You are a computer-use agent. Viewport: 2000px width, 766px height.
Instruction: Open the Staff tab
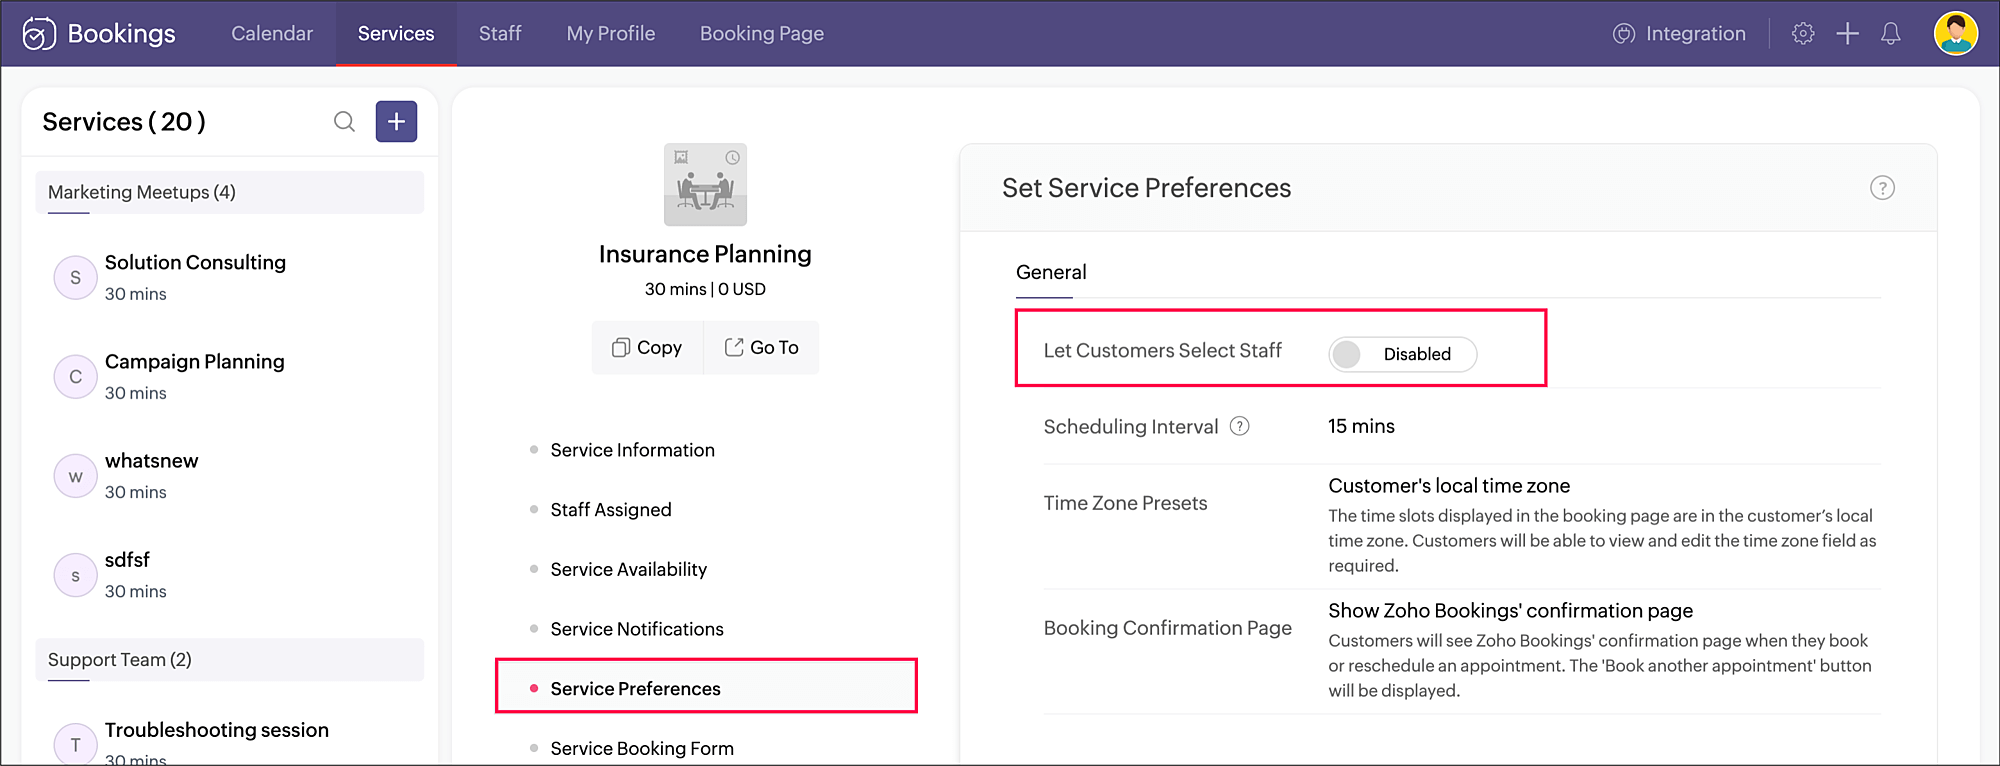500,34
